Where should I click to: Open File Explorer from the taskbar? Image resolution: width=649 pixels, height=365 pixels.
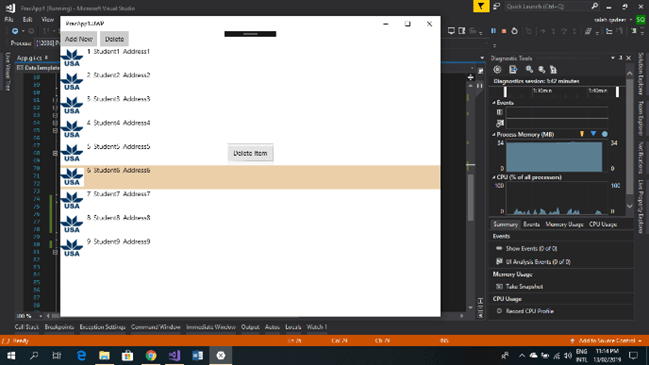pyautogui.click(x=104, y=355)
